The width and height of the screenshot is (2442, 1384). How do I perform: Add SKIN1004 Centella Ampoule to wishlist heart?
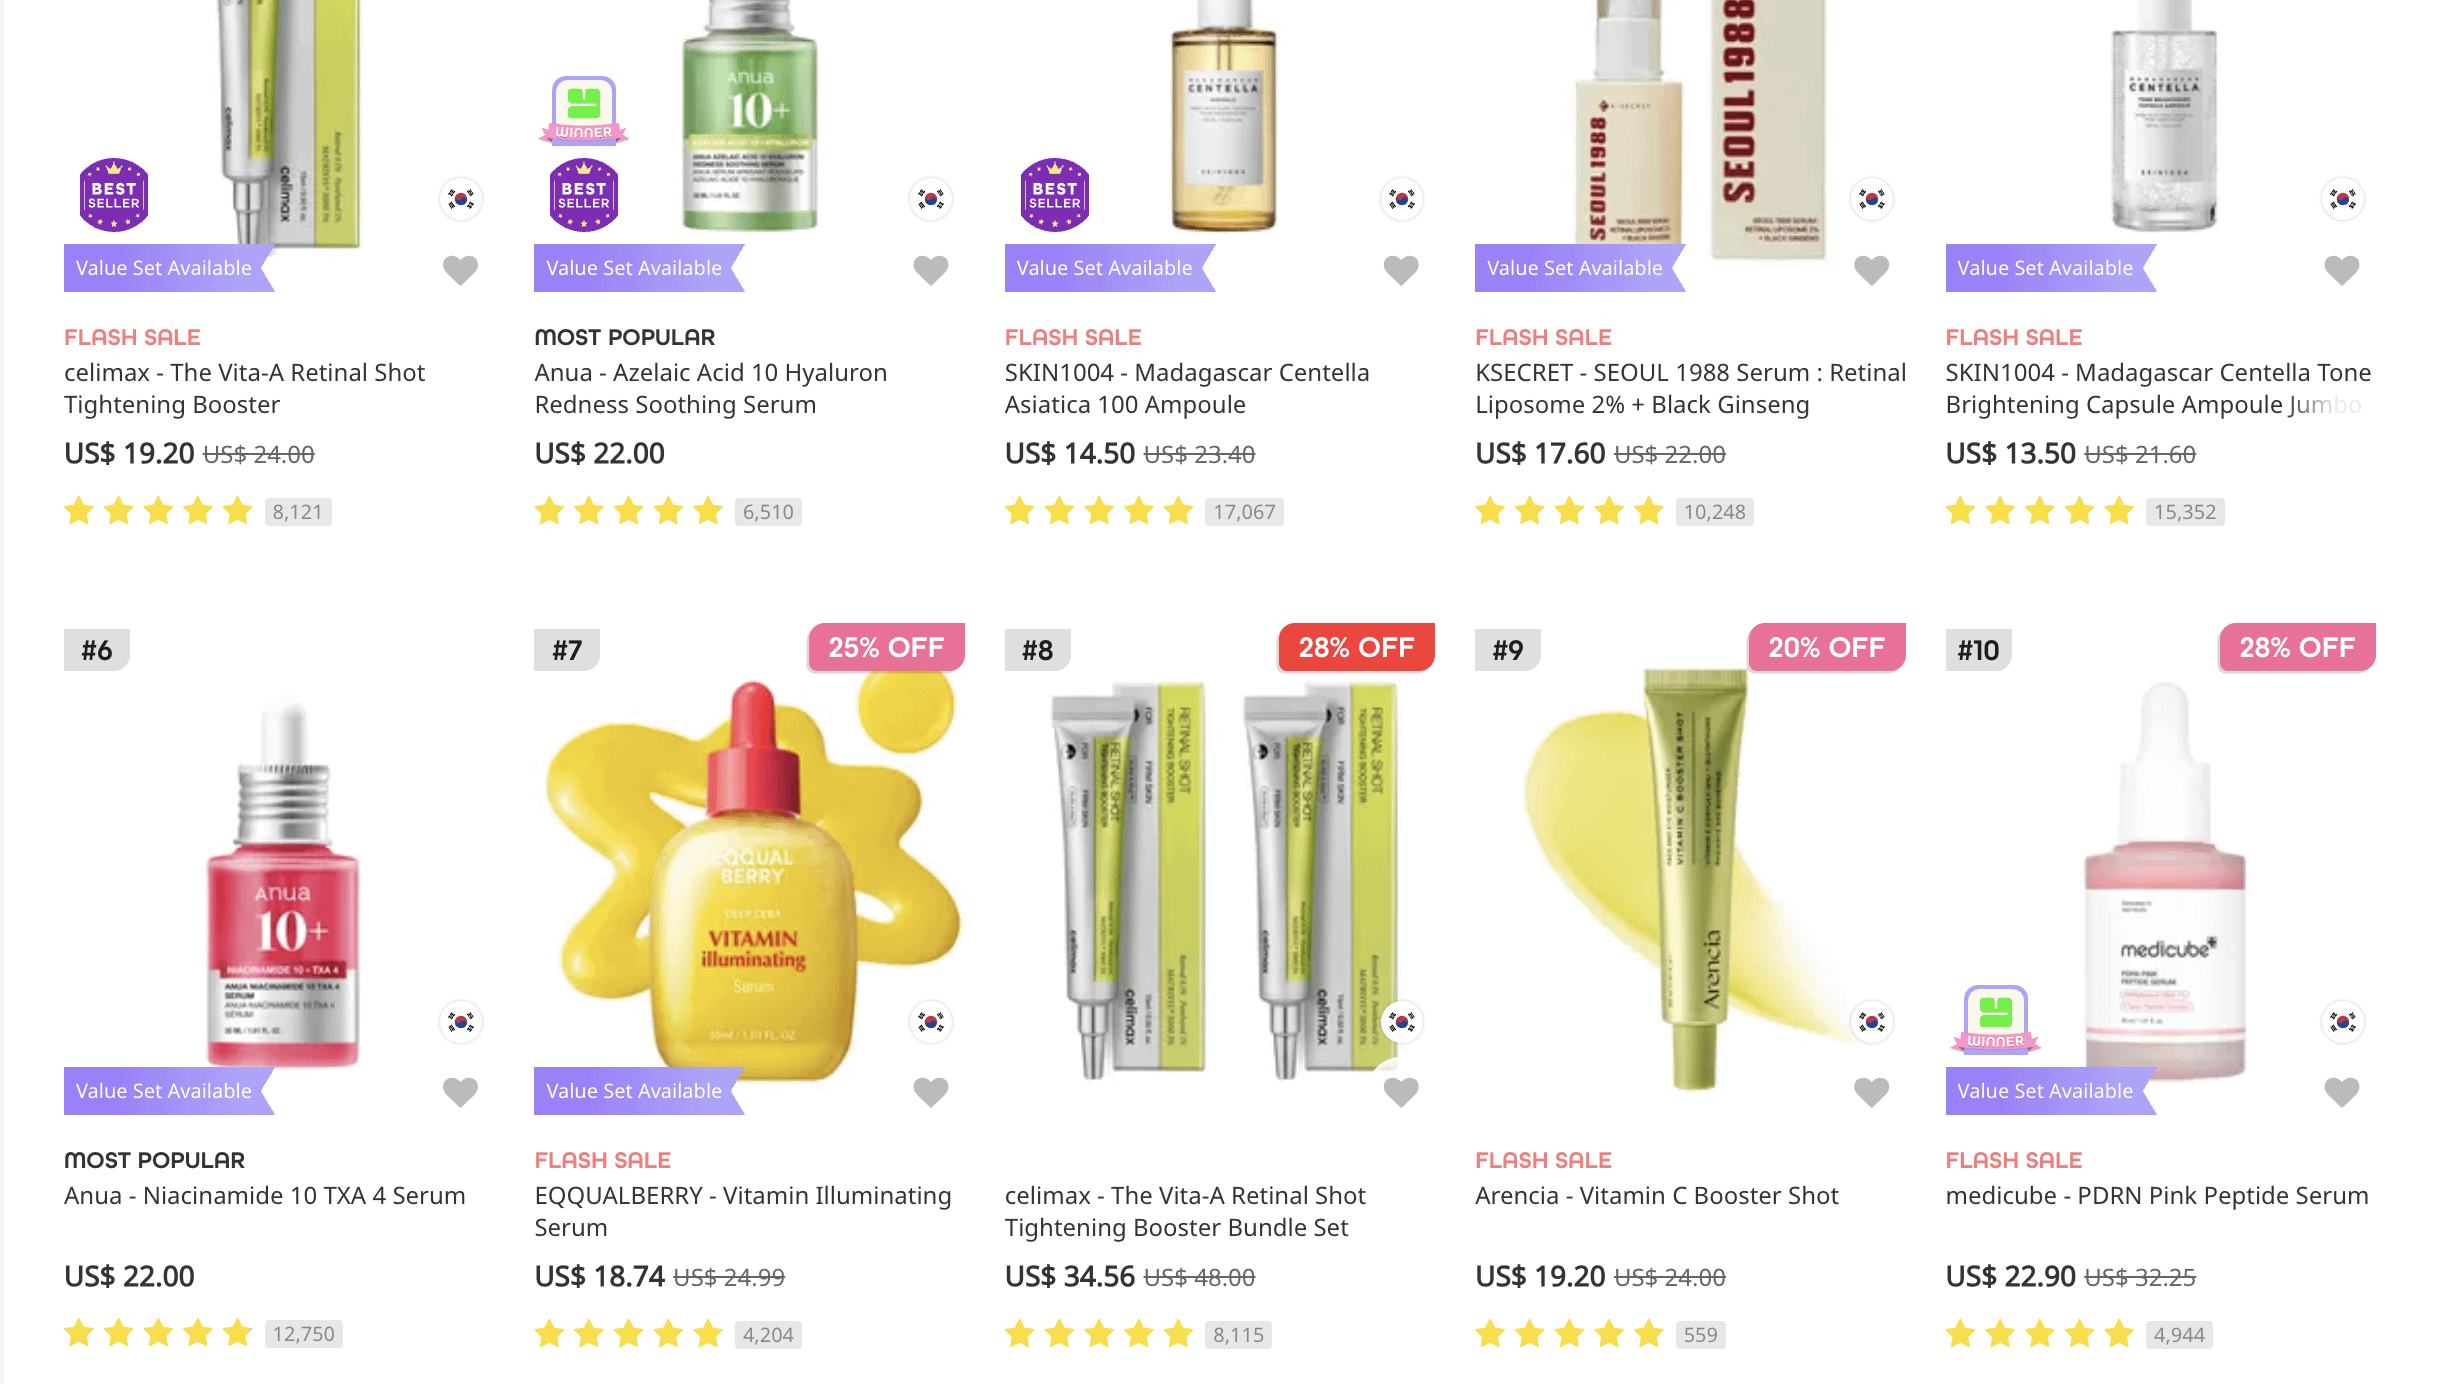[x=1400, y=269]
